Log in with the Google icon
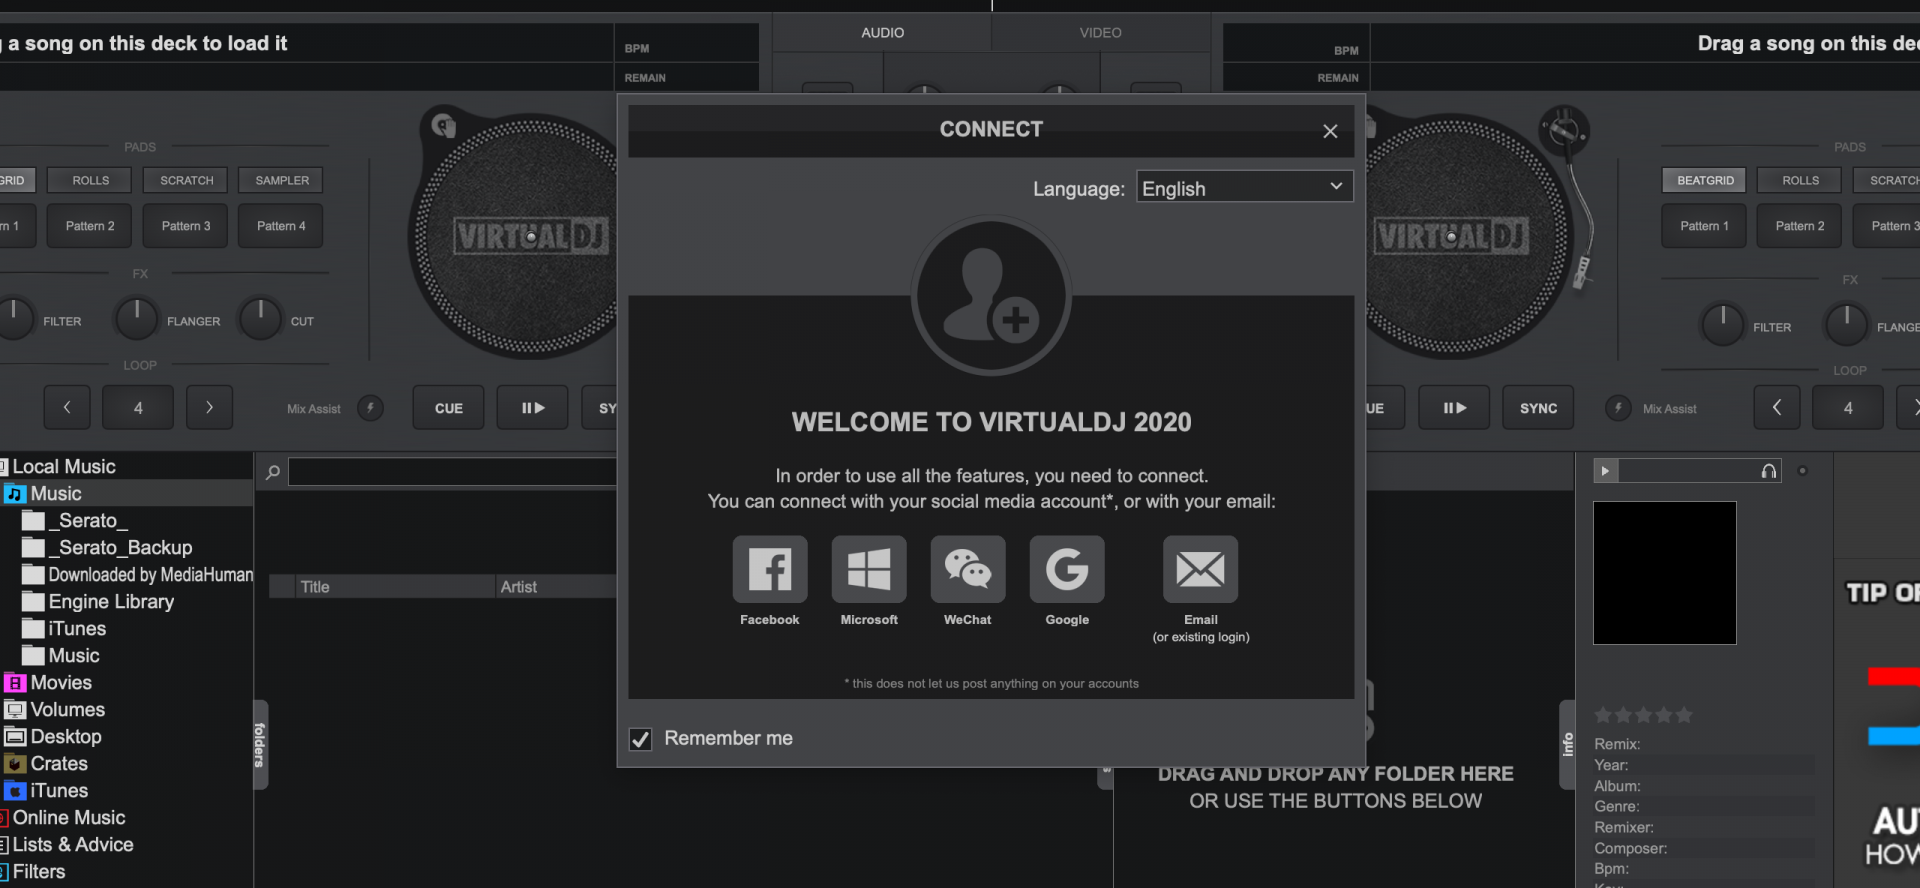 pyautogui.click(x=1067, y=569)
